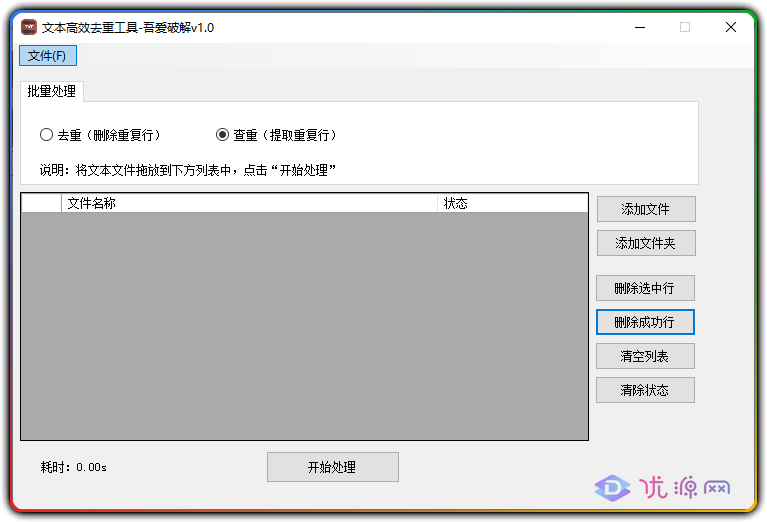Minimize the window
767x522 pixels.
pos(639,27)
